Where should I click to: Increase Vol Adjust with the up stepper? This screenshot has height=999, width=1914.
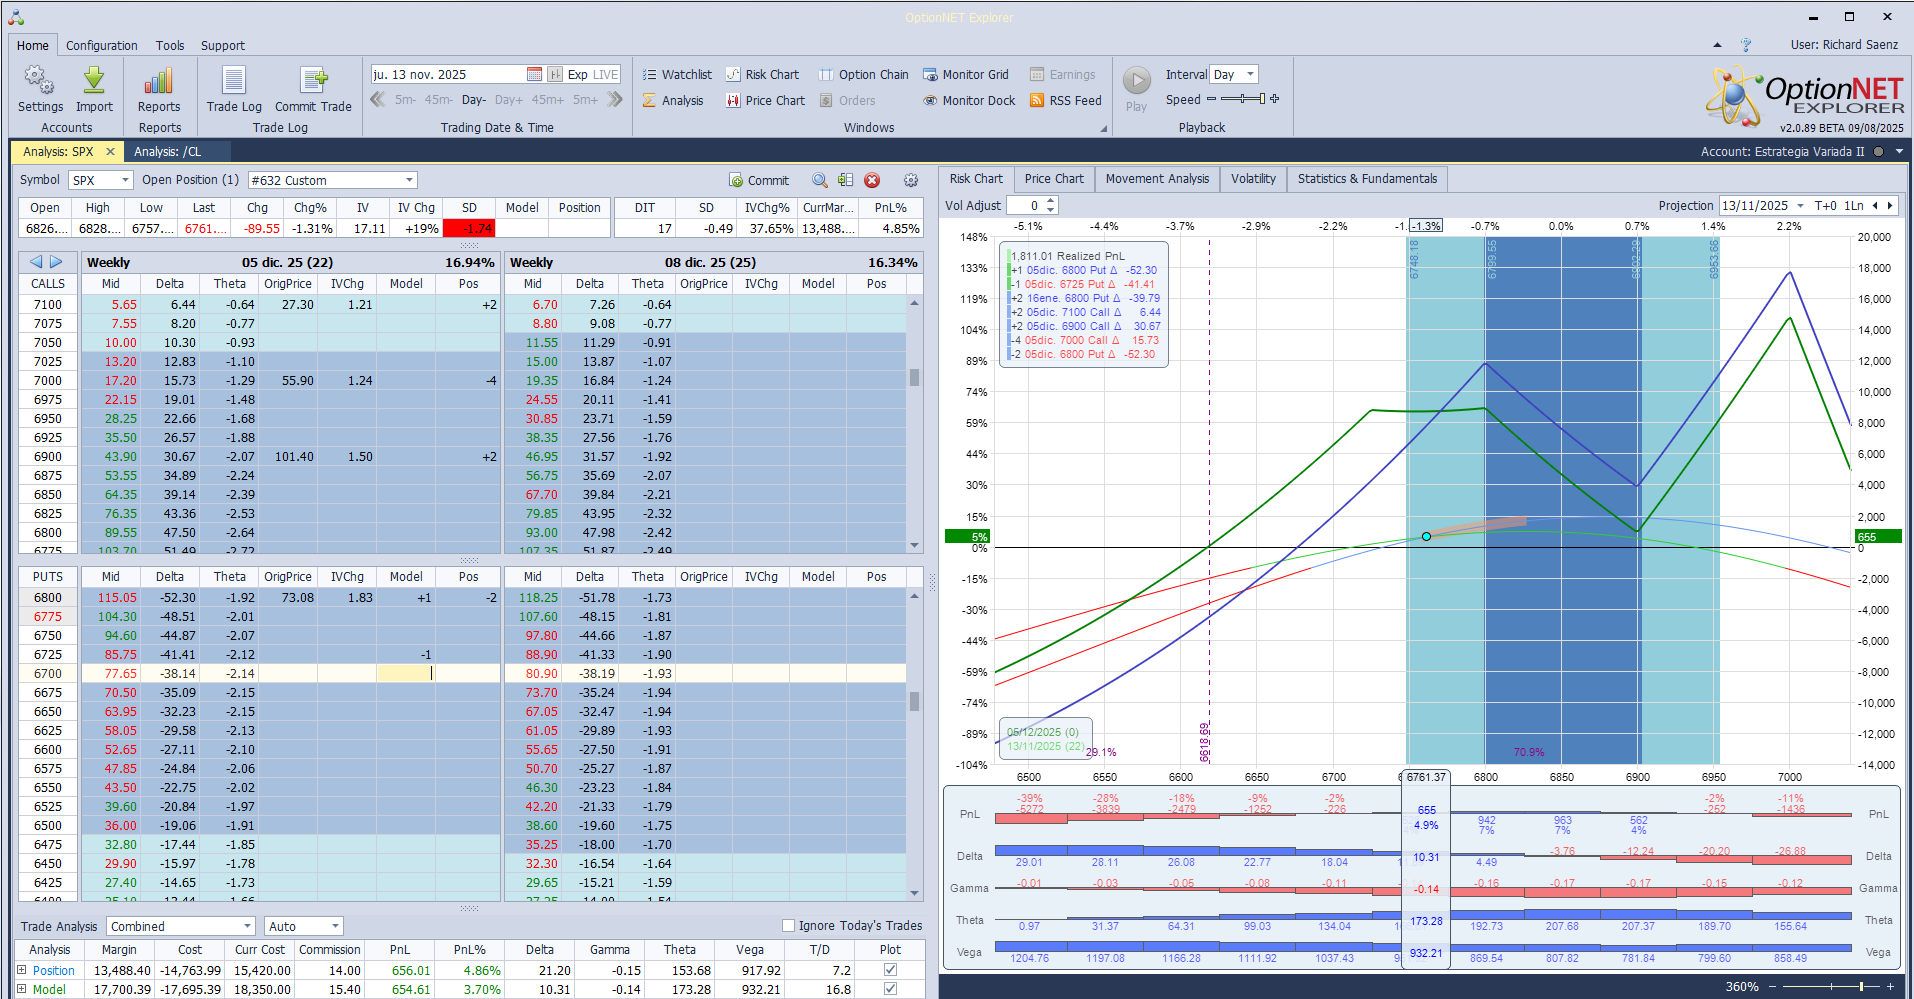click(x=1051, y=201)
